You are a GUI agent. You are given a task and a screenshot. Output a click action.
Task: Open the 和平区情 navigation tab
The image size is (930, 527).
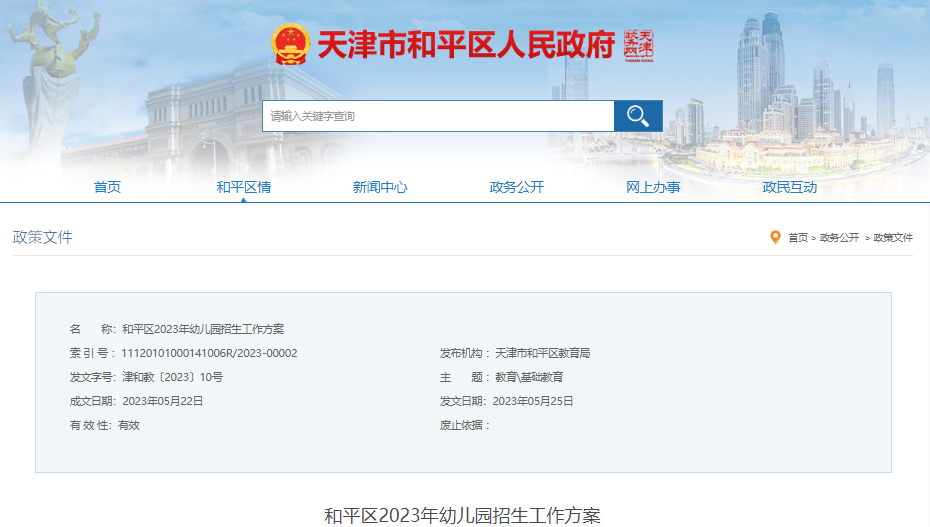[244, 187]
